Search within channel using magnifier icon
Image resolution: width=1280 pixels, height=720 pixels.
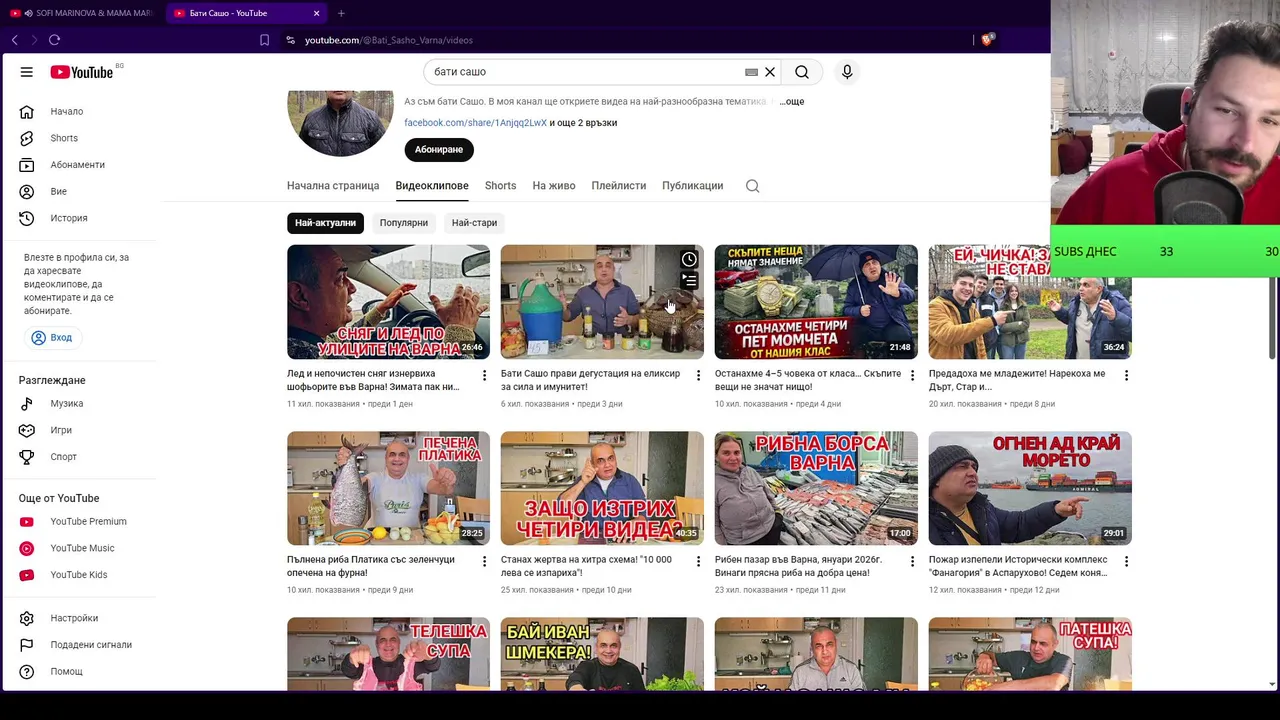(x=753, y=186)
